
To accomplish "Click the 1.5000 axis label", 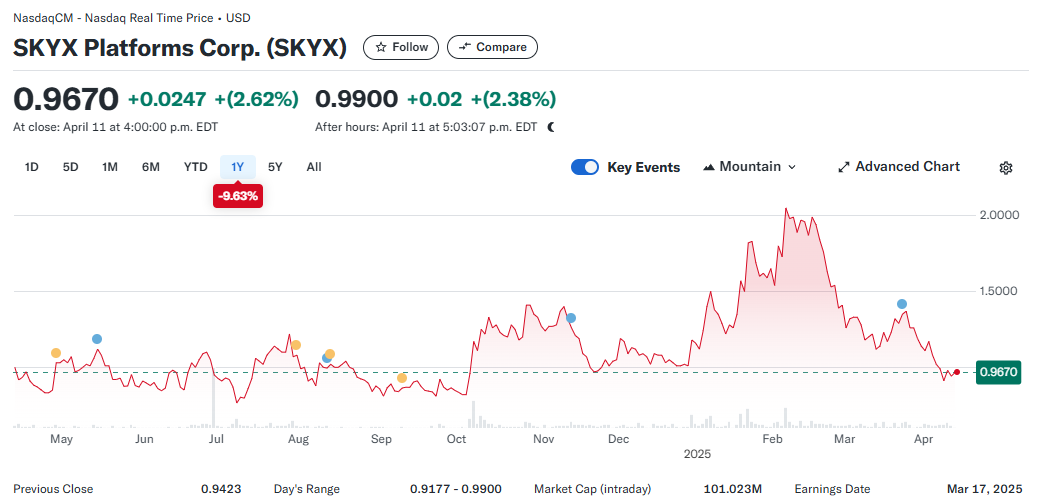I will [x=998, y=291].
